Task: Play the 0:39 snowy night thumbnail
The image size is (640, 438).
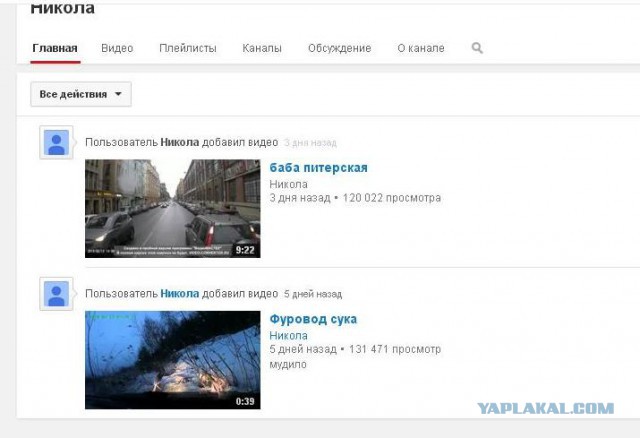Action: 173,360
